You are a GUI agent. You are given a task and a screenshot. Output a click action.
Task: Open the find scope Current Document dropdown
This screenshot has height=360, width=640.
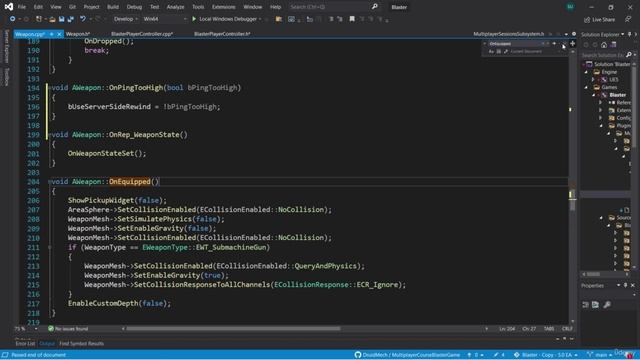click(x=535, y=51)
